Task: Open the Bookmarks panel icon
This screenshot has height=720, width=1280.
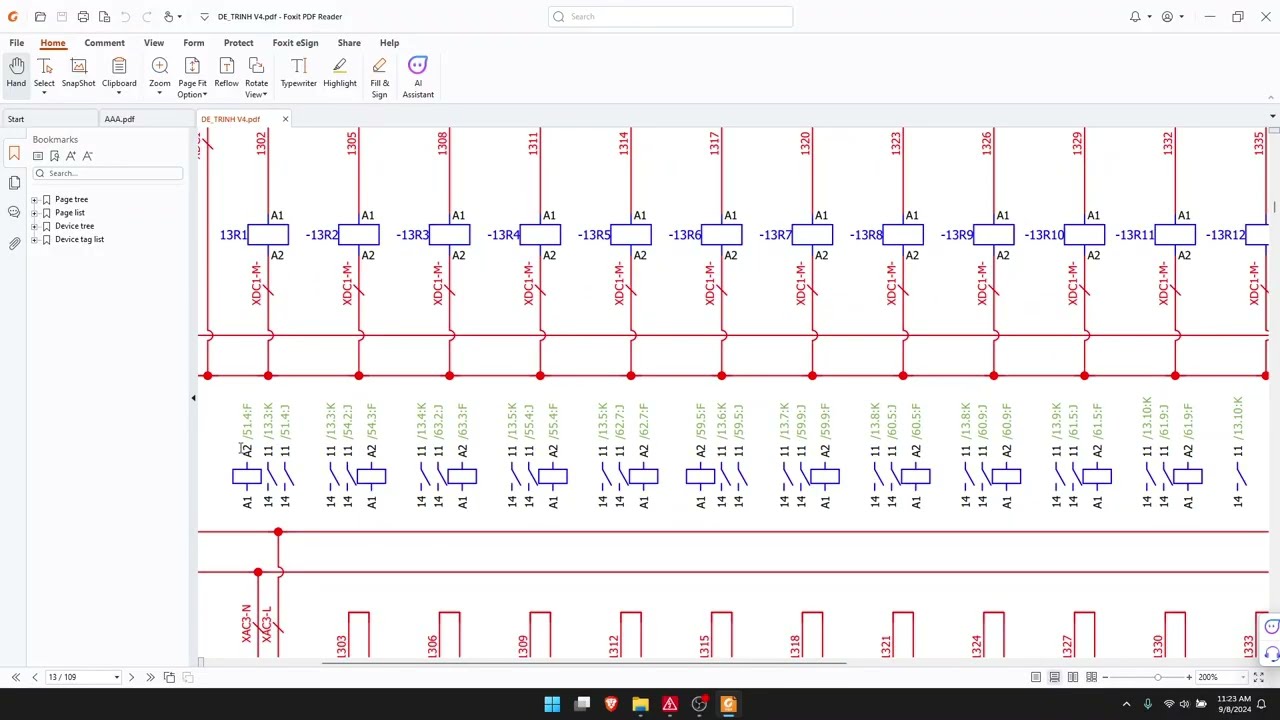Action: [x=14, y=154]
